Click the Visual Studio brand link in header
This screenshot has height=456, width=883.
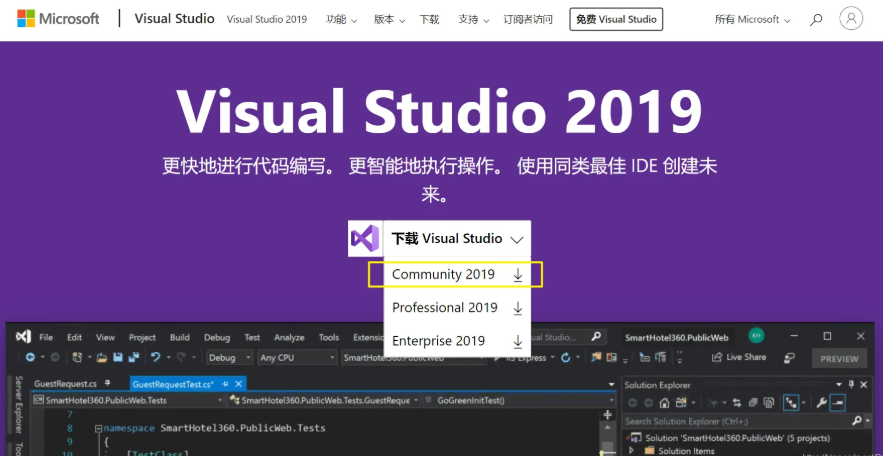coord(175,19)
